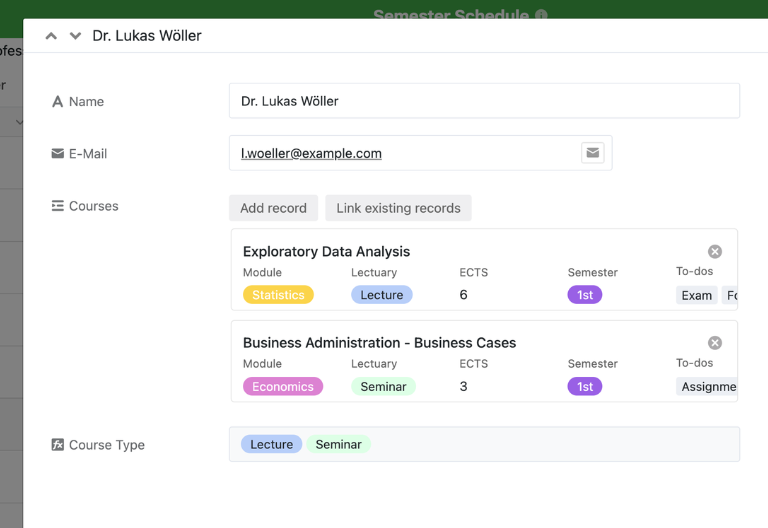Remove the Business Administration - Business Cases record
Image resolution: width=768 pixels, height=528 pixels.
click(715, 343)
